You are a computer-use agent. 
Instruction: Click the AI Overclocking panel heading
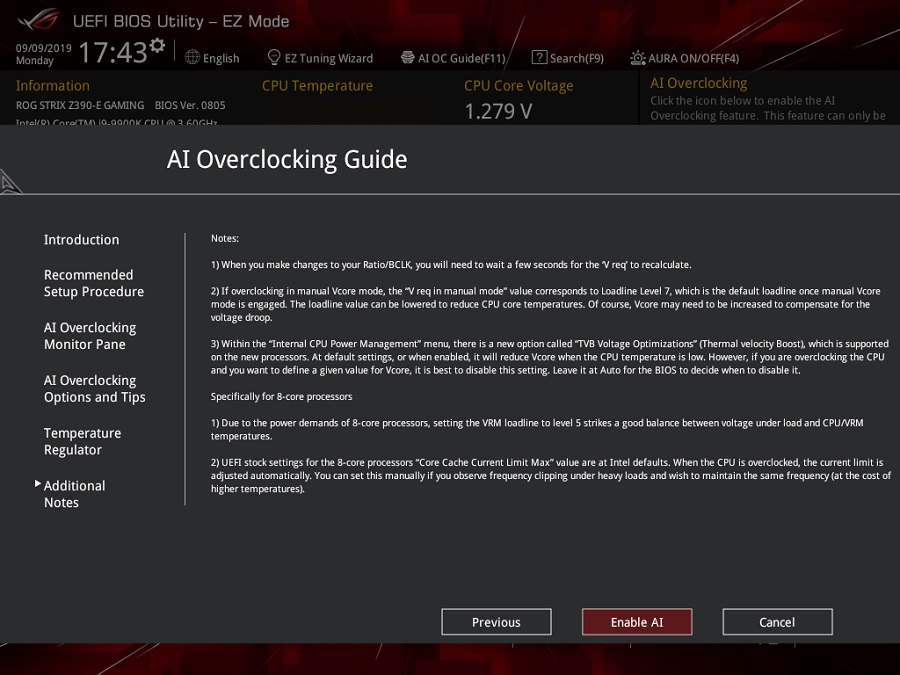click(x=699, y=83)
